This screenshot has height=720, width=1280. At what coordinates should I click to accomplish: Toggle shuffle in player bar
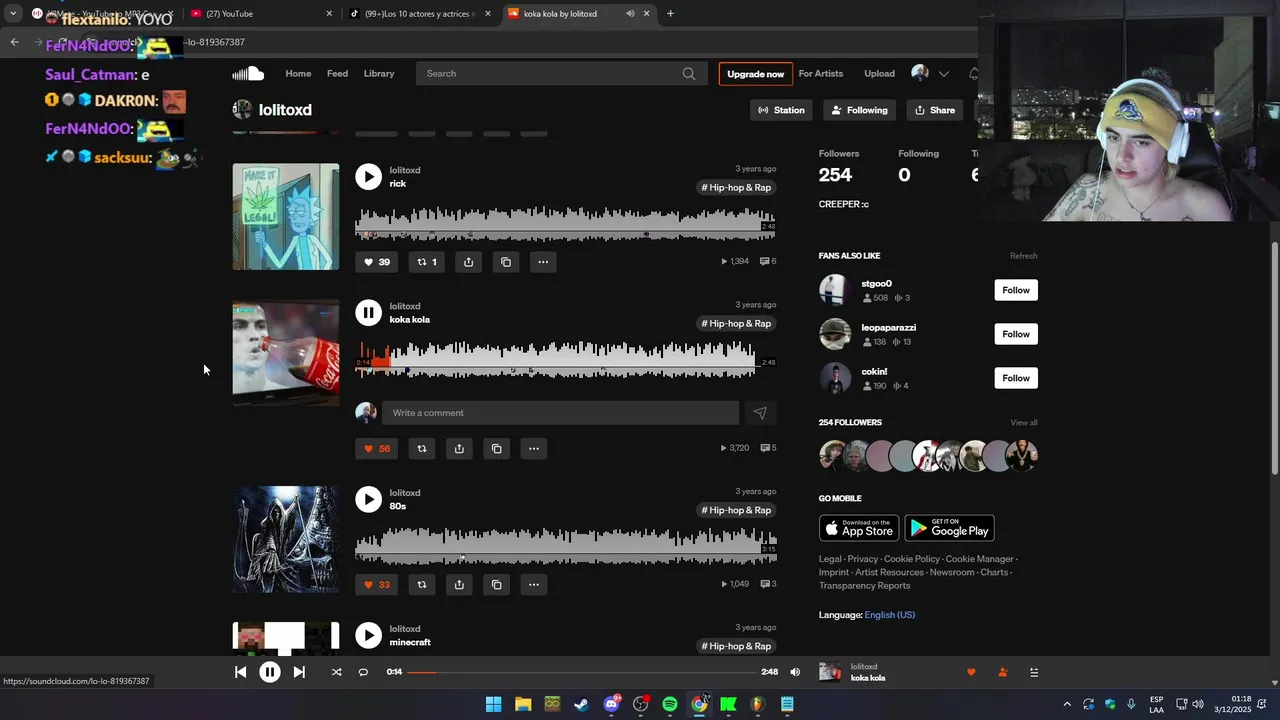click(336, 672)
